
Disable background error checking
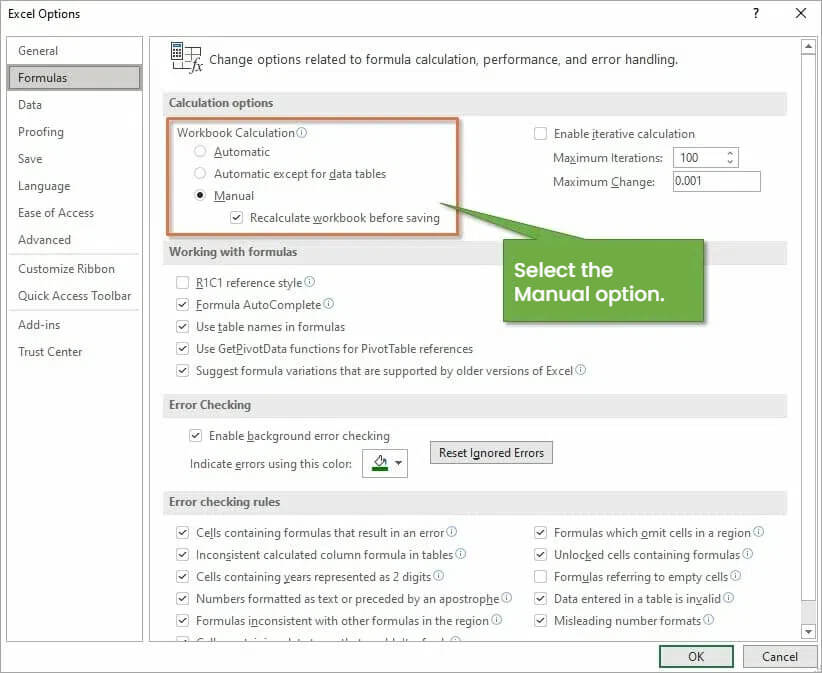point(197,435)
